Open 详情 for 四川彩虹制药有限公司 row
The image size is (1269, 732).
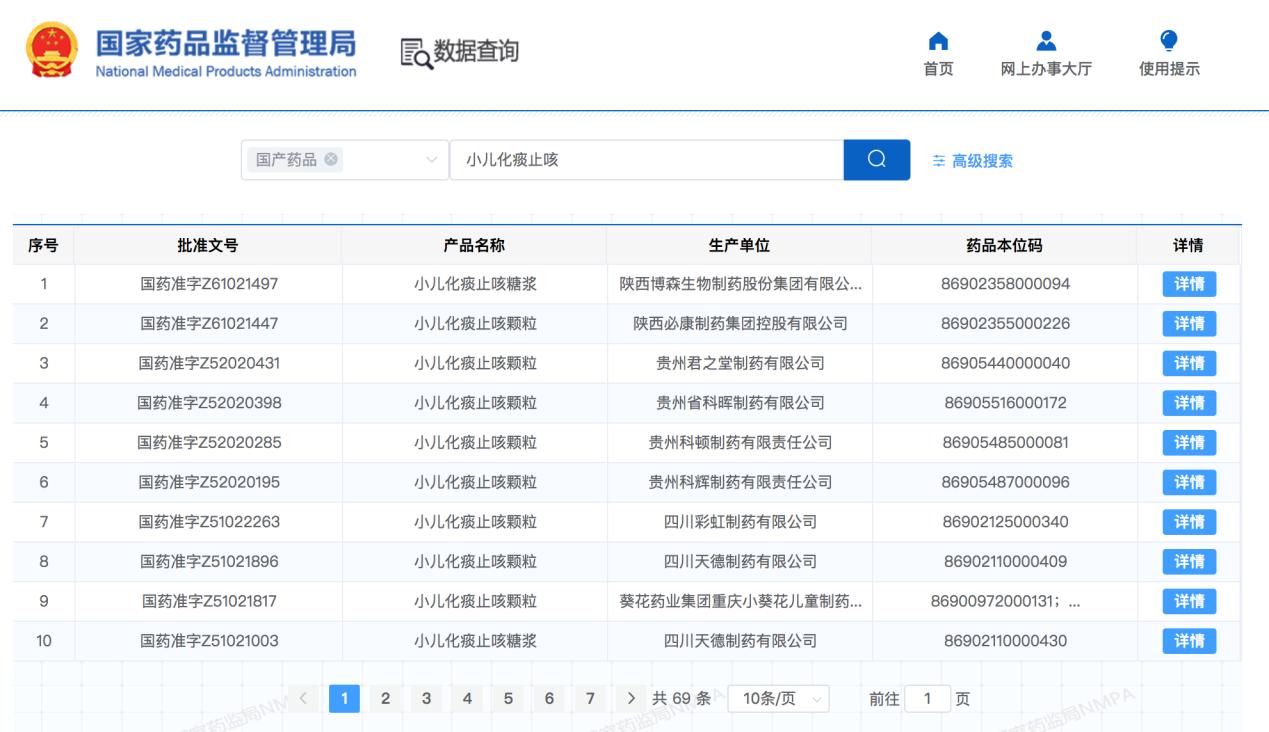1189,522
